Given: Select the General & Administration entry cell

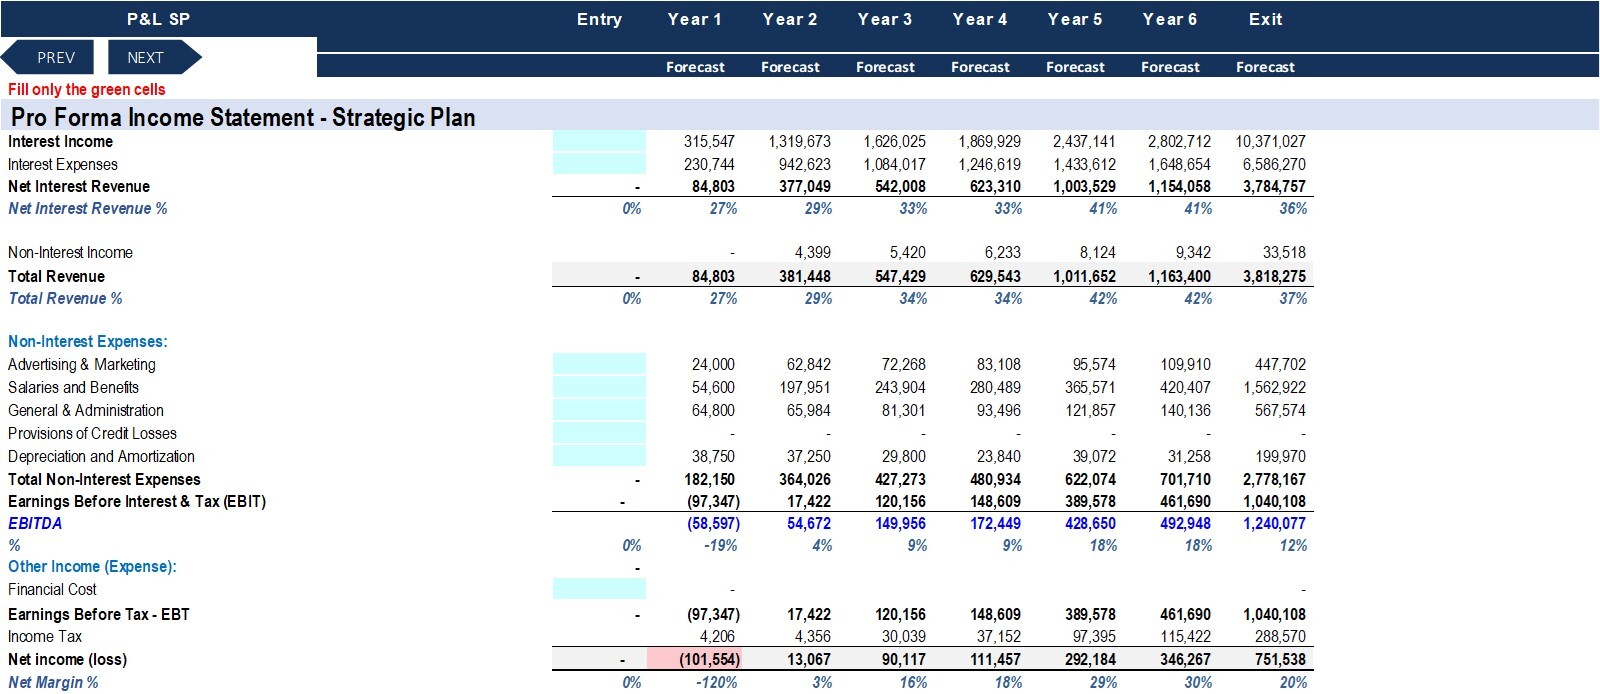Looking at the screenshot, I should pyautogui.click(x=599, y=410).
